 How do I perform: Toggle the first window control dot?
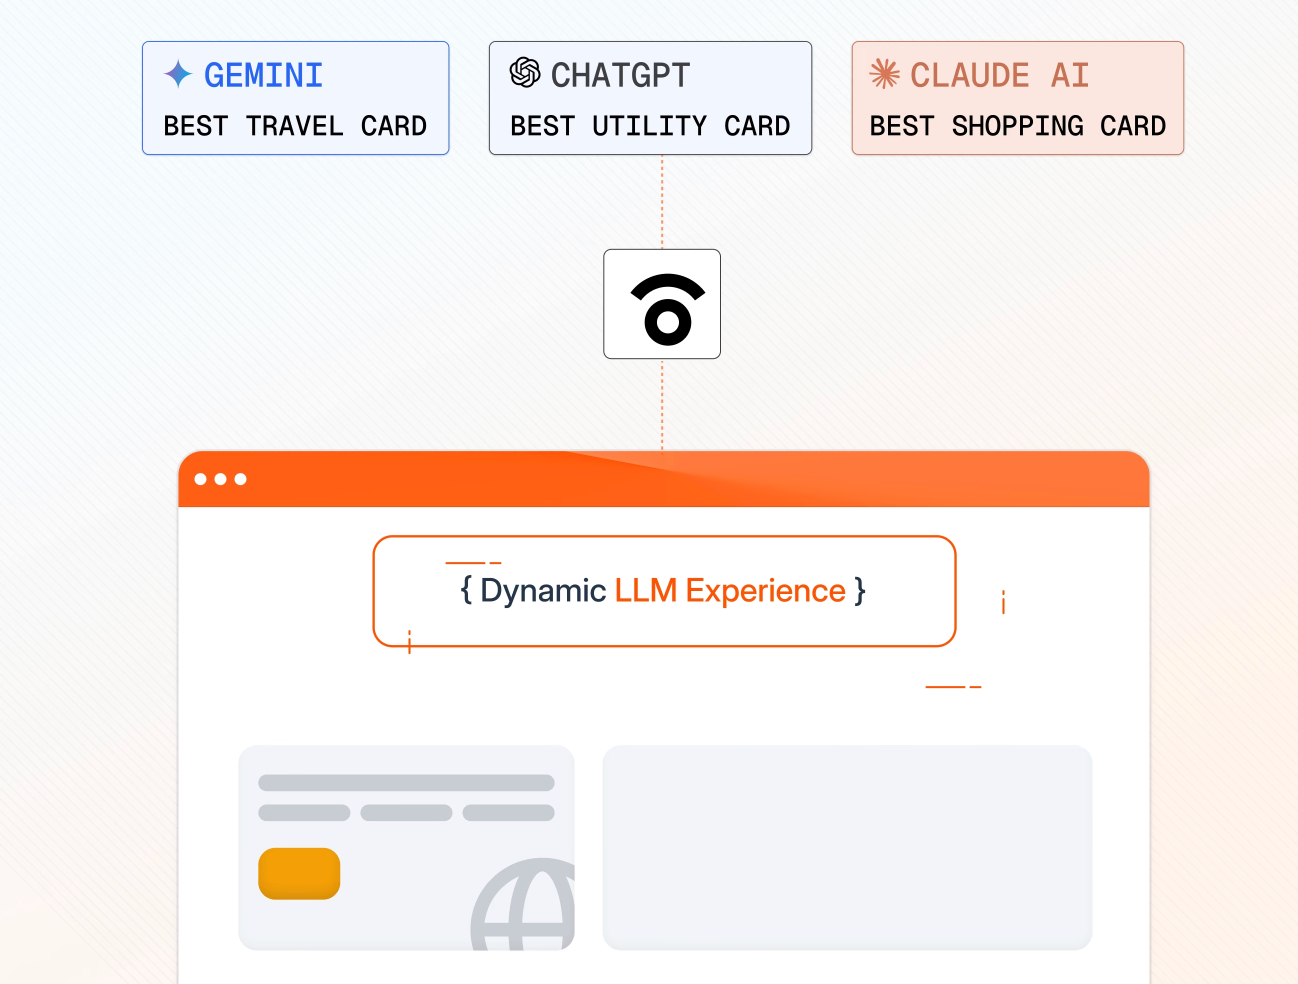tap(202, 479)
